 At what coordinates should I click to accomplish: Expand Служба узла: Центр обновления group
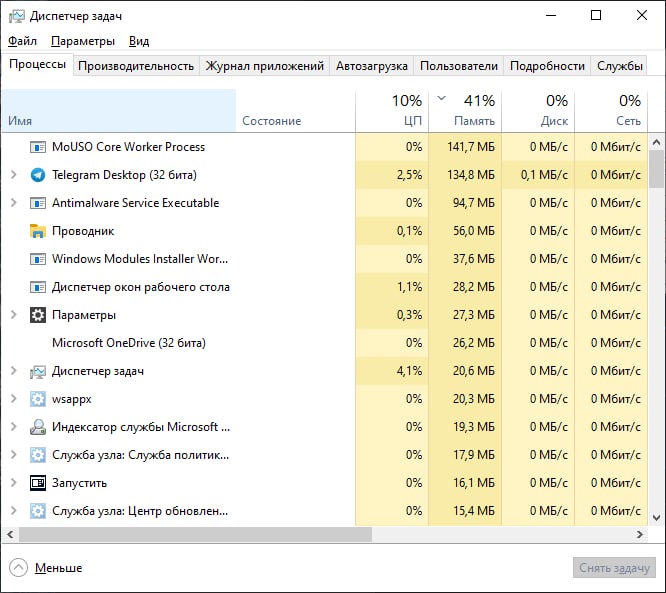[14, 511]
